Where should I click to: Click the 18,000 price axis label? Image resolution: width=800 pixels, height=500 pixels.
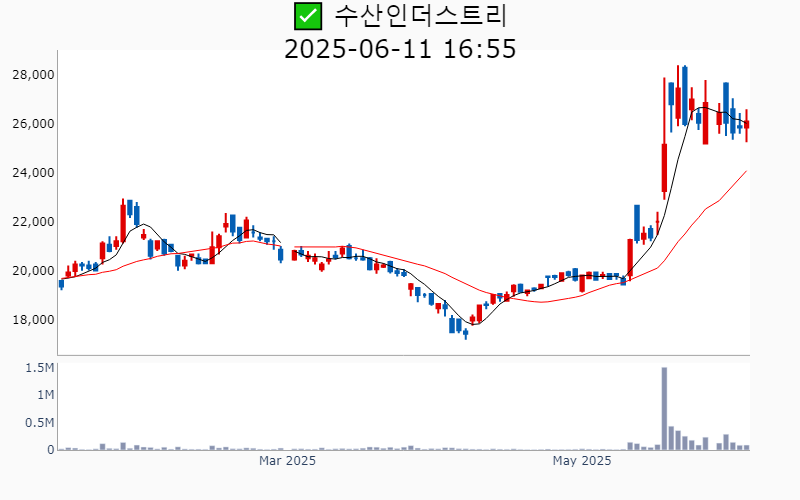[x=33, y=320]
